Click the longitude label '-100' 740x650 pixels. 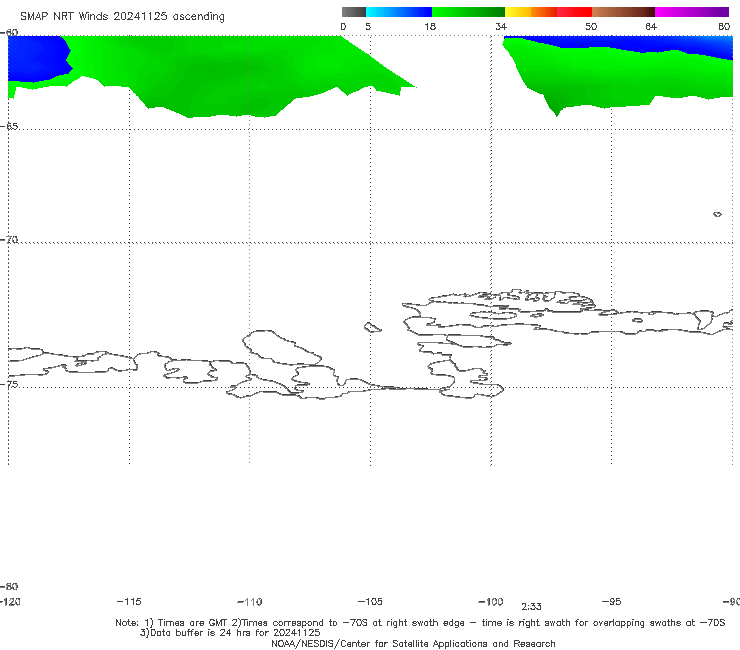coord(491,601)
